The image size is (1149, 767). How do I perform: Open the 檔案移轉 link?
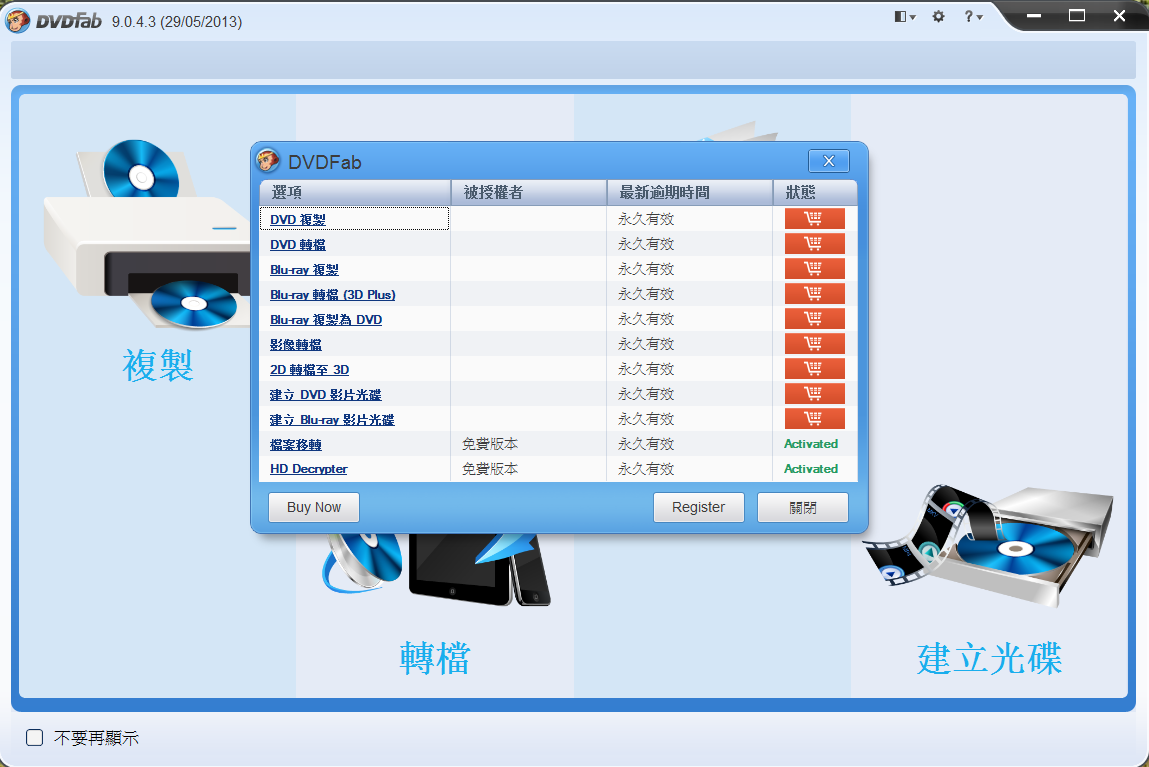coord(295,445)
